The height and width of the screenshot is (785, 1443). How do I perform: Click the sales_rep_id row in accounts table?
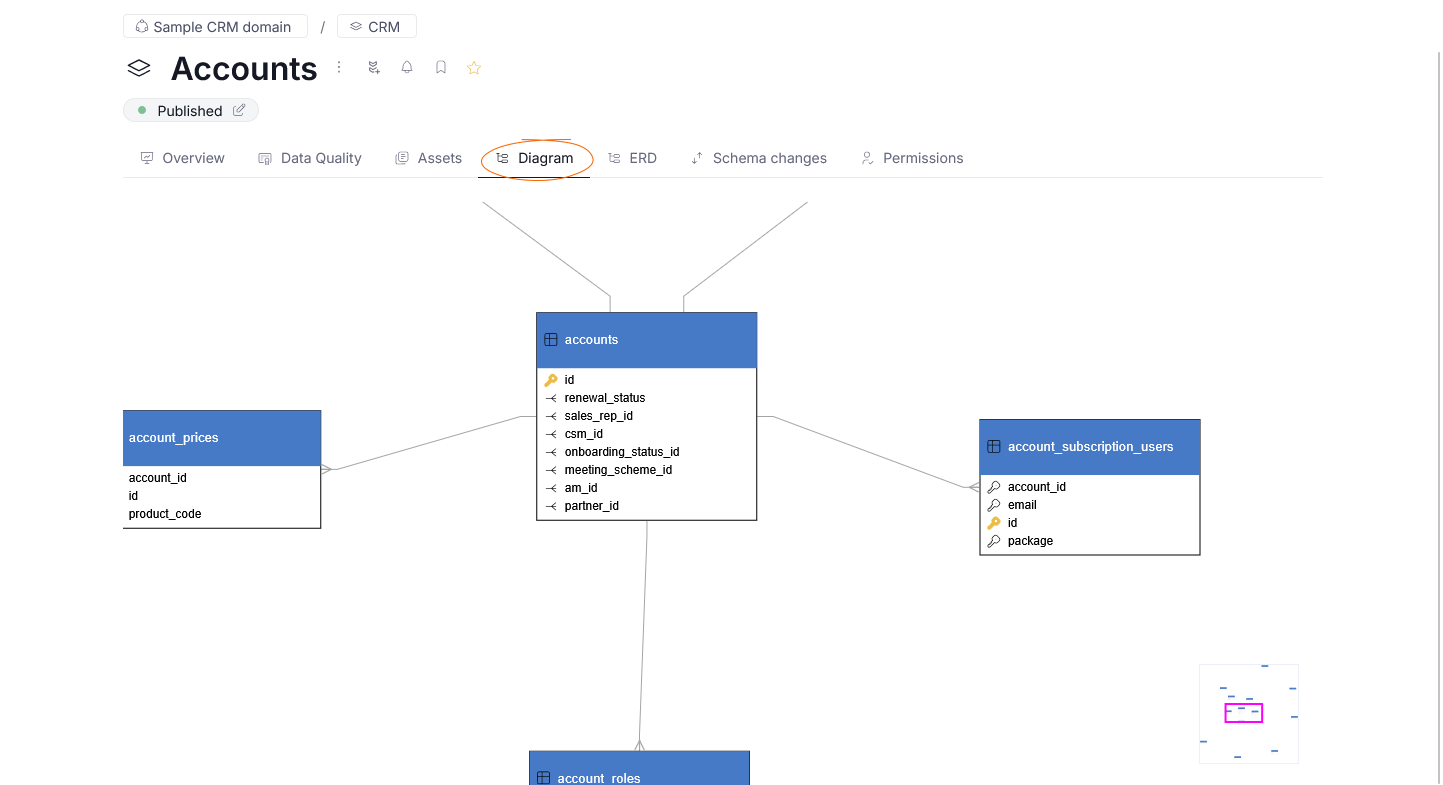point(599,415)
